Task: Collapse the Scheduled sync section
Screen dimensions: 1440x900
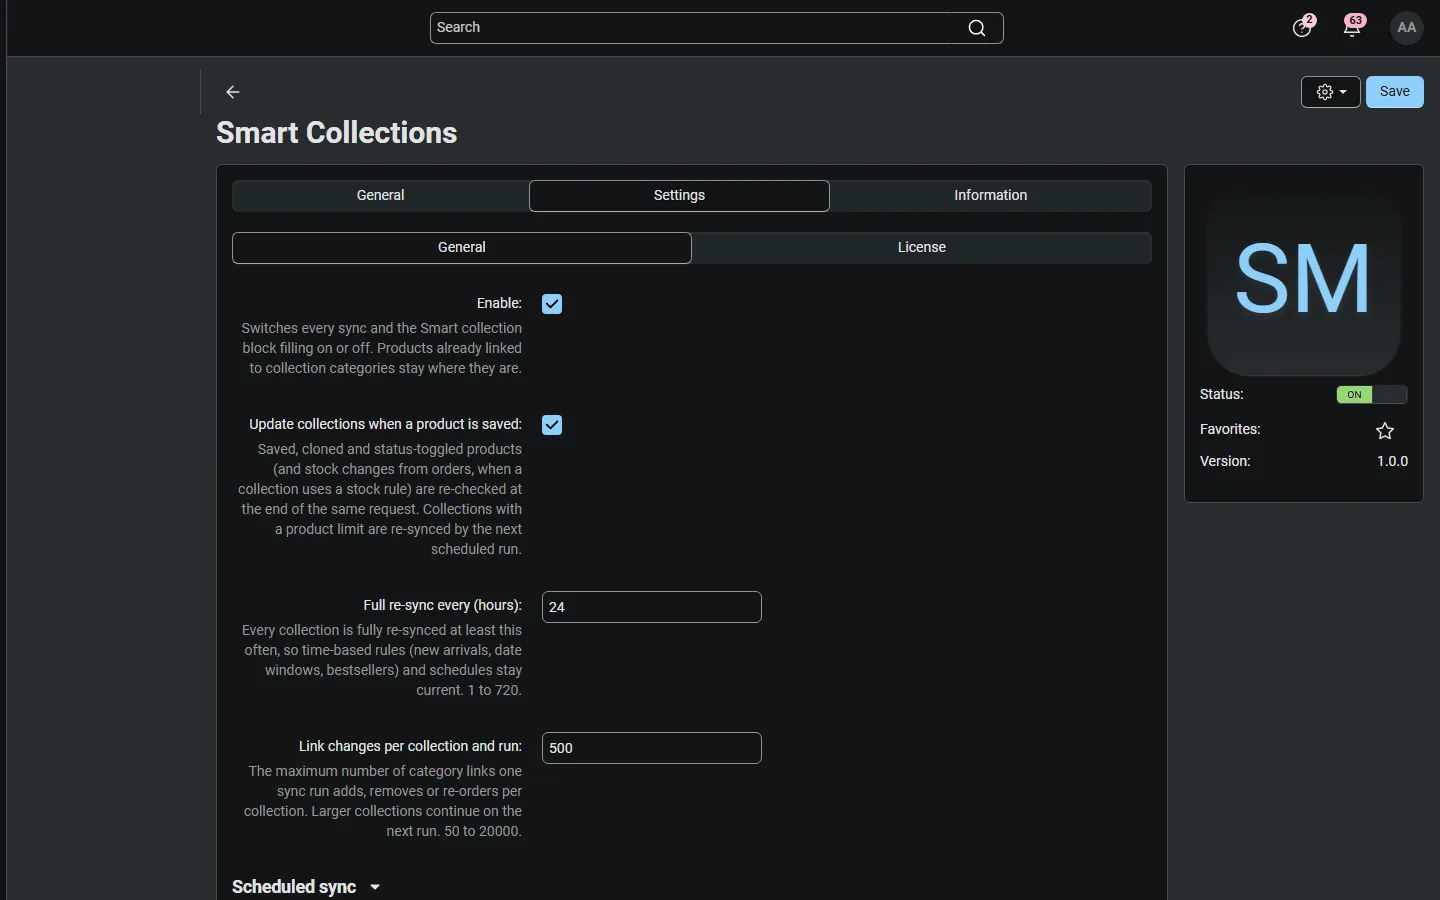Action: point(306,887)
